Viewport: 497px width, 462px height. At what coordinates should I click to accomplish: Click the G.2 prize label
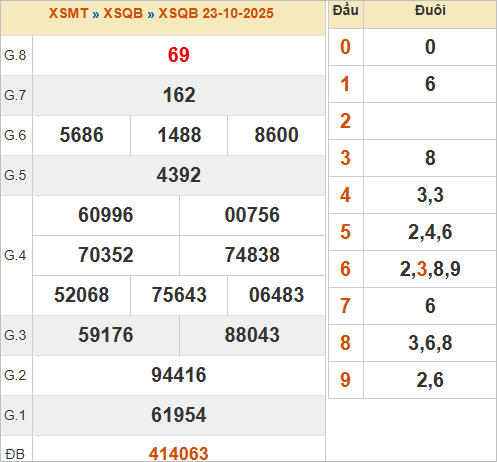(x=15, y=375)
